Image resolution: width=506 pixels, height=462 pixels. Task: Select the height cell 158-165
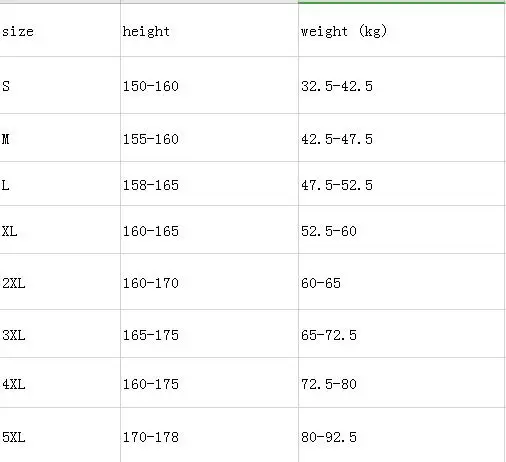209,184
